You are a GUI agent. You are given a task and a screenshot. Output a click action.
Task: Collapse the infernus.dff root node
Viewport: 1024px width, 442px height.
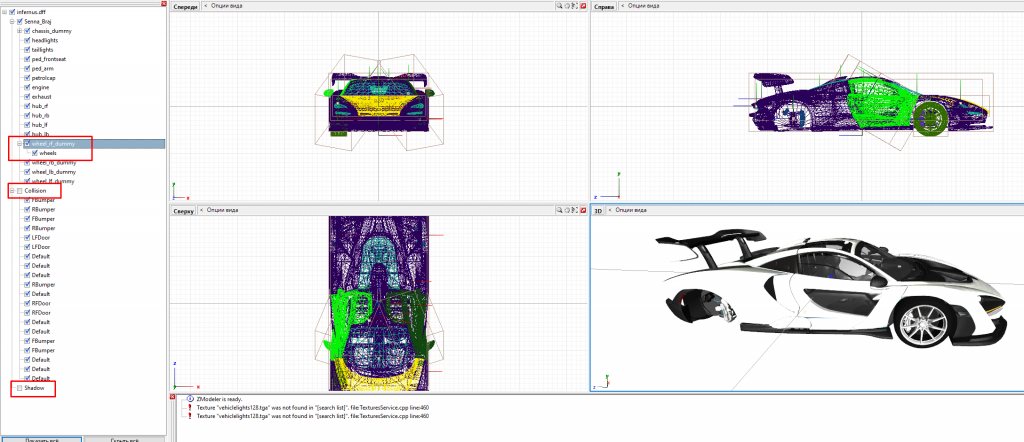[4, 11]
